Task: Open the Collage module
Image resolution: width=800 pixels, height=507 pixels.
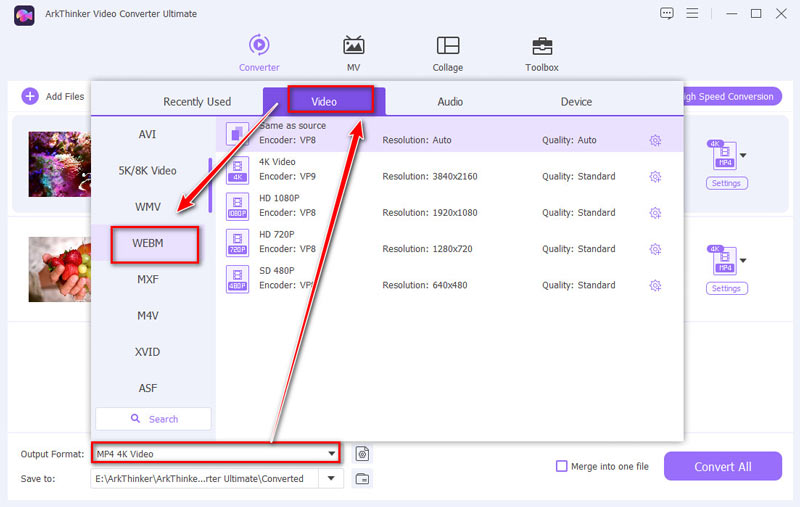Action: [448, 53]
